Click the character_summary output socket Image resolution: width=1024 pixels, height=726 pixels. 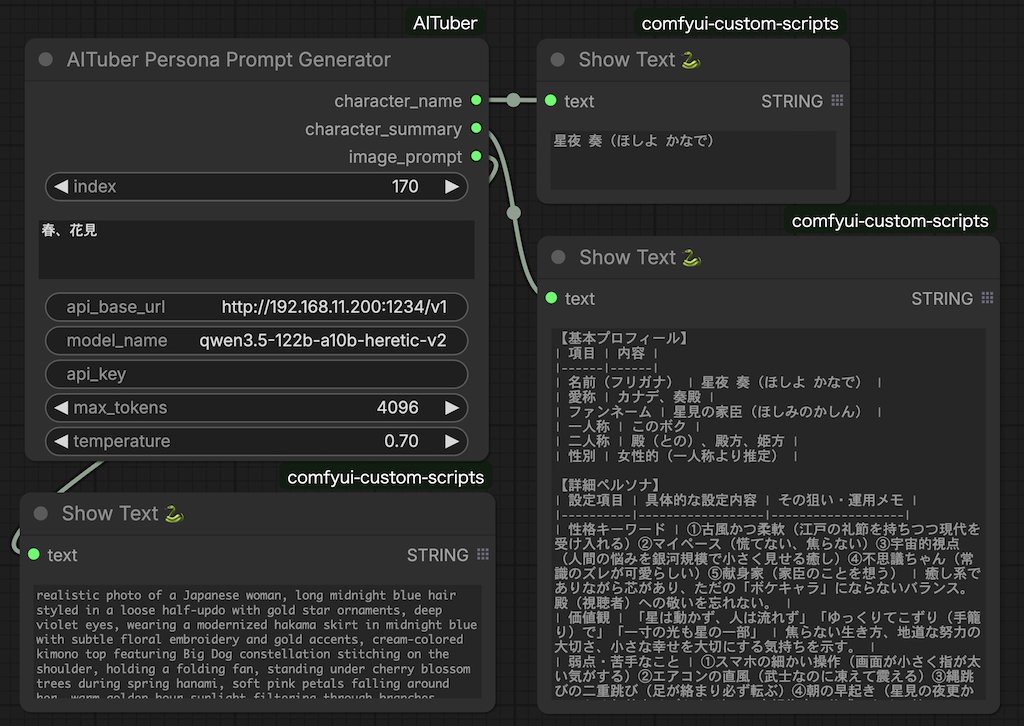[x=476, y=129]
